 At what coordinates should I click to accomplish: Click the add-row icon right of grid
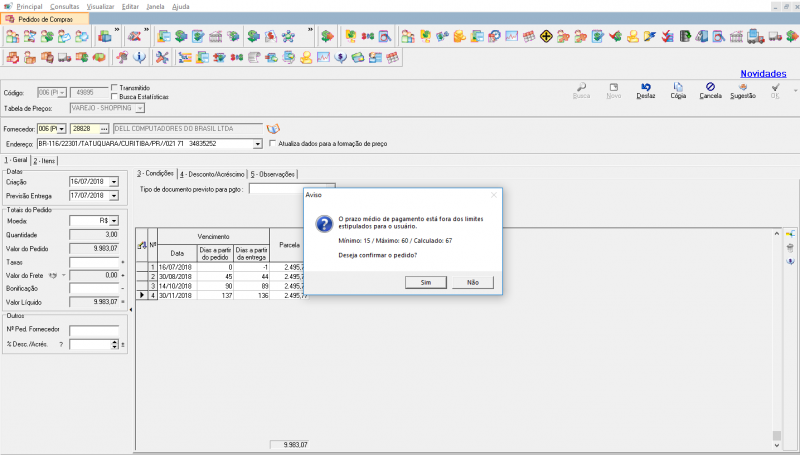[x=790, y=234]
